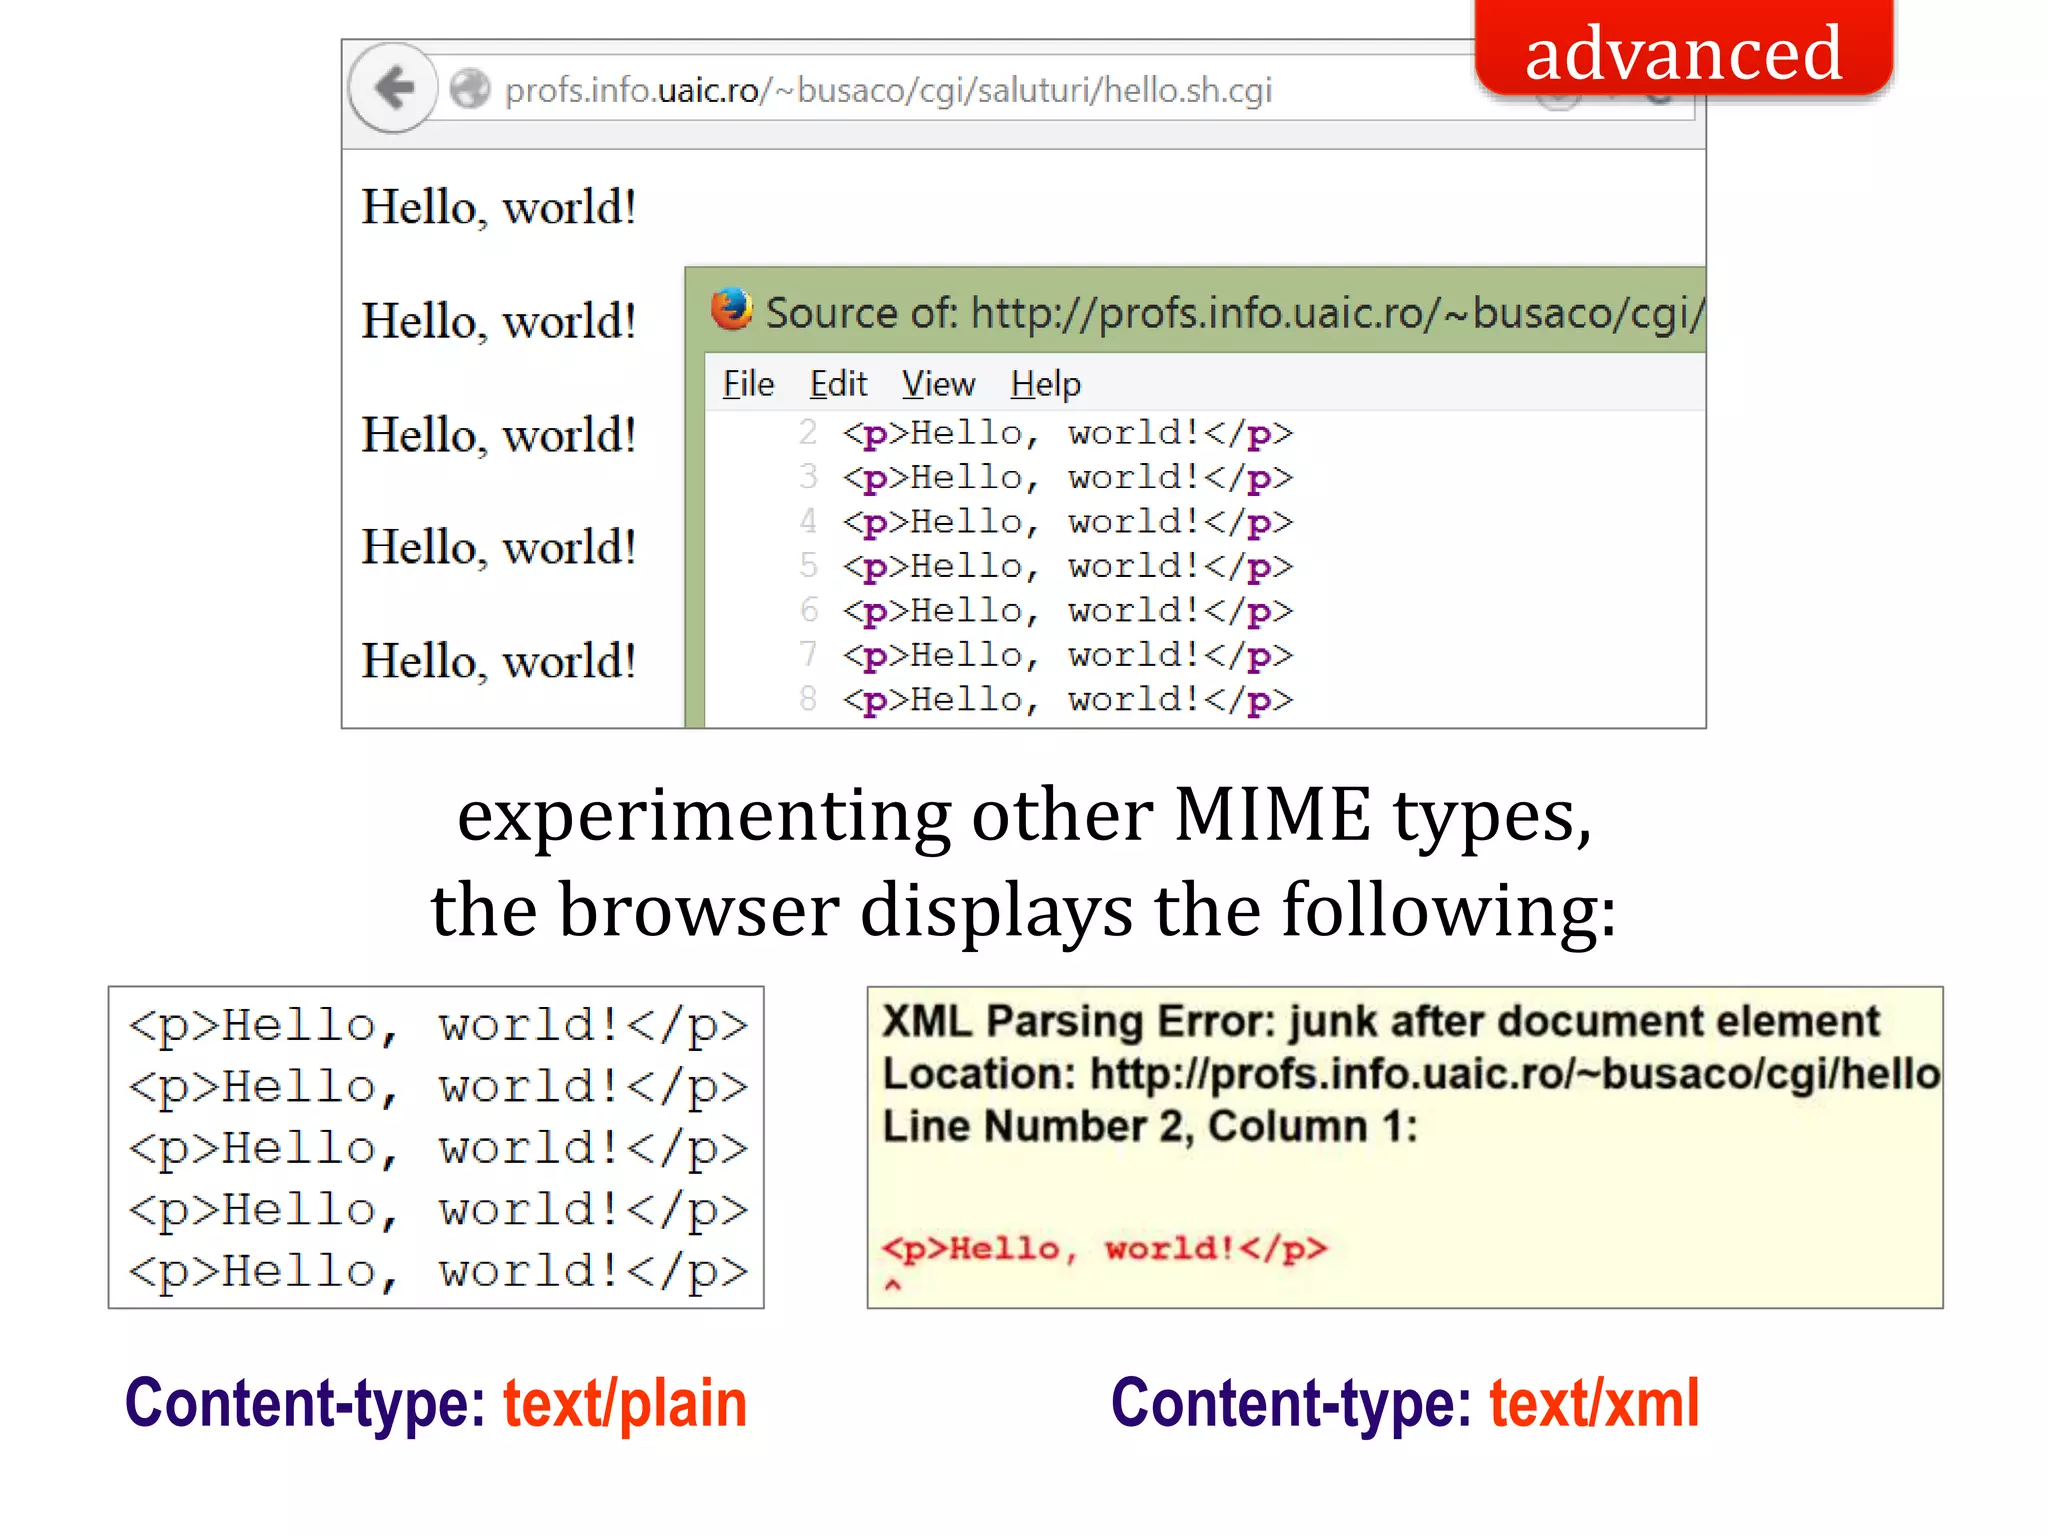Click the first Hello, world! paragraph
2048x1536 pixels.
coord(498,207)
